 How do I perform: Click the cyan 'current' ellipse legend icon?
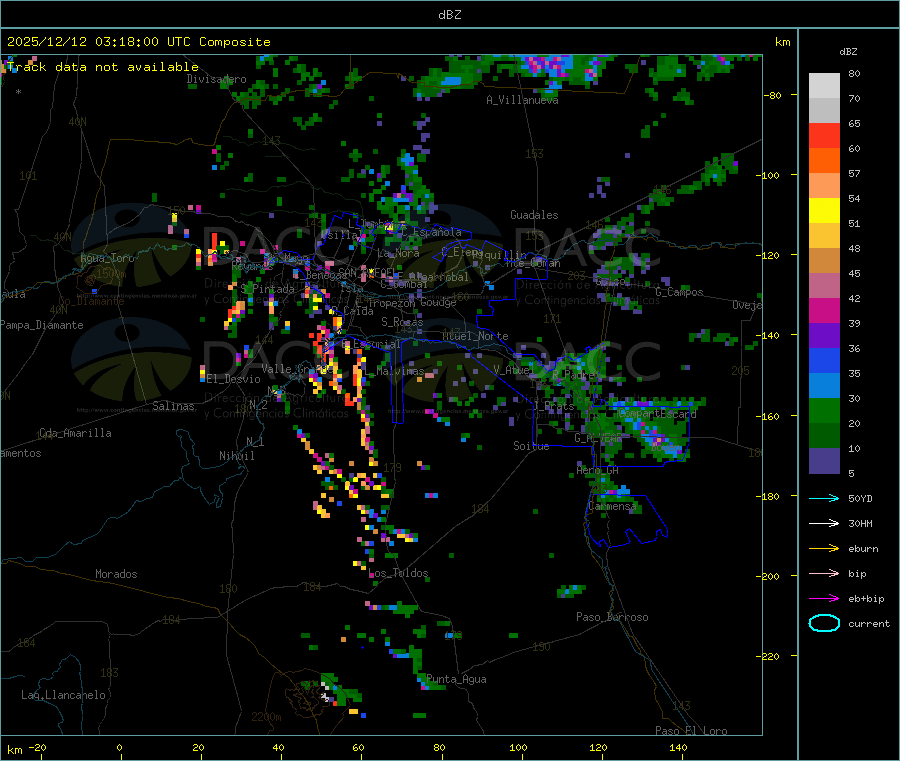pos(824,623)
